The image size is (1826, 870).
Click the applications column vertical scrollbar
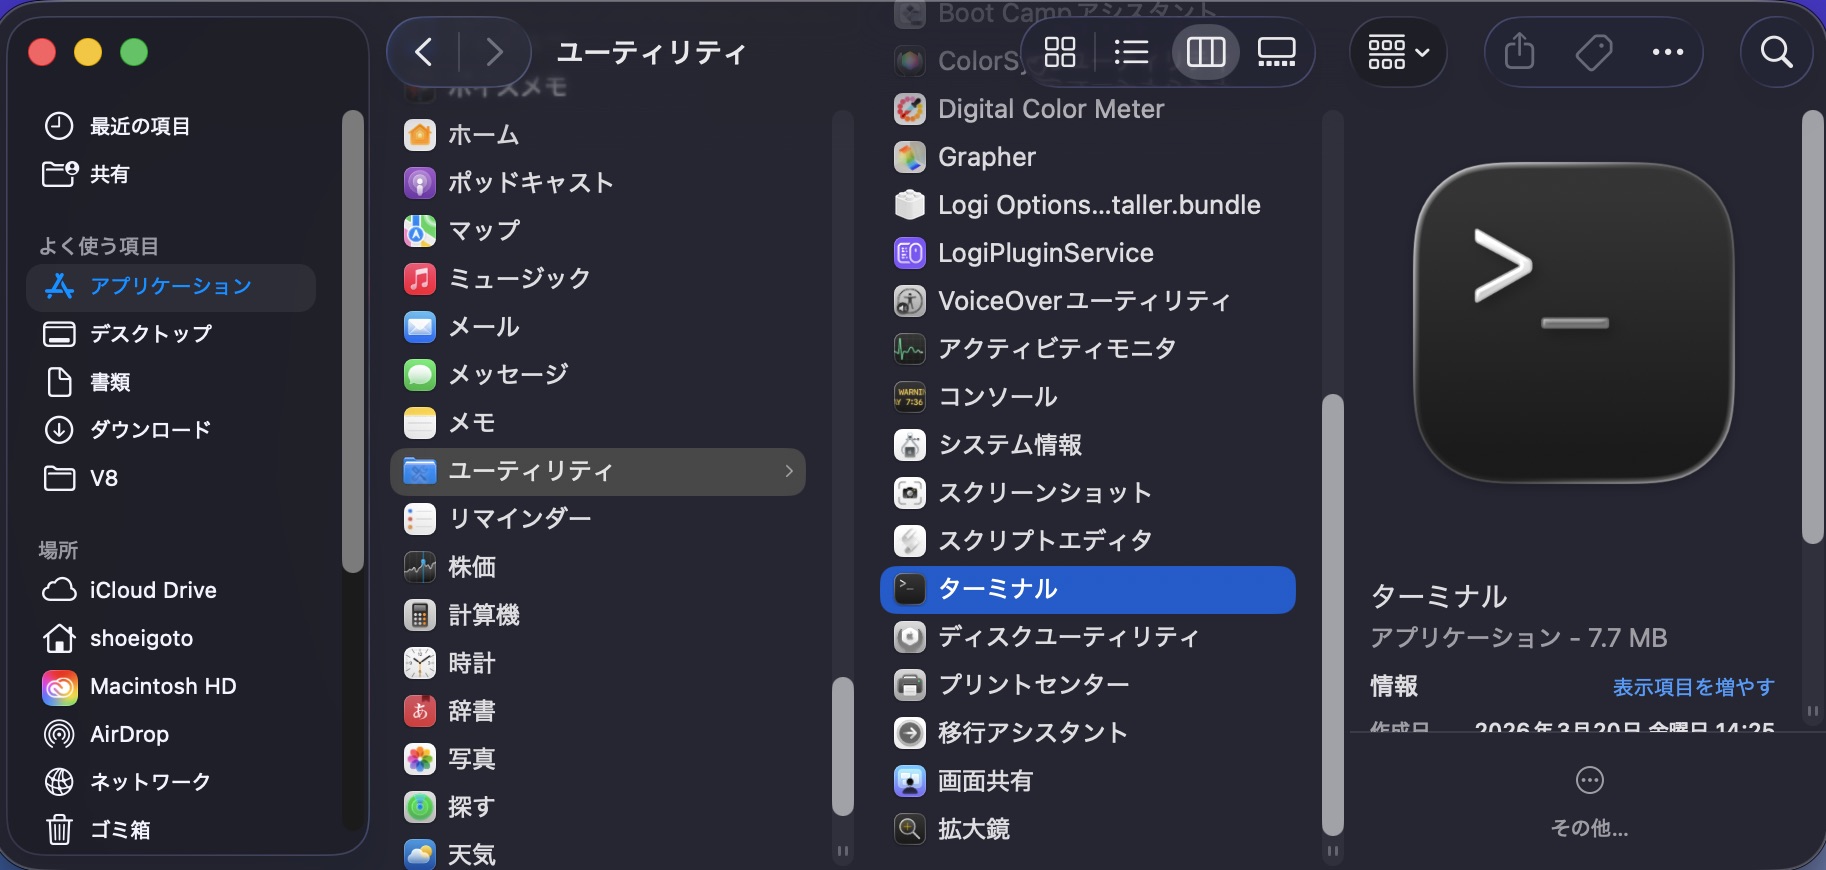point(843,746)
